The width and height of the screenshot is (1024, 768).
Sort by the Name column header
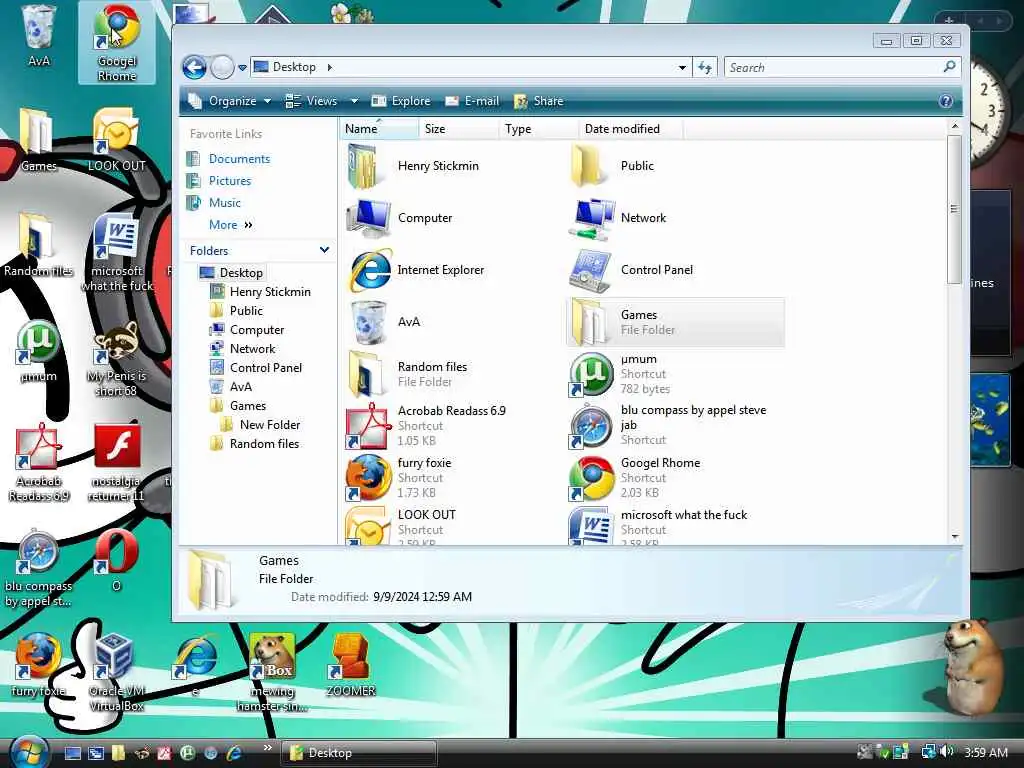point(379,129)
